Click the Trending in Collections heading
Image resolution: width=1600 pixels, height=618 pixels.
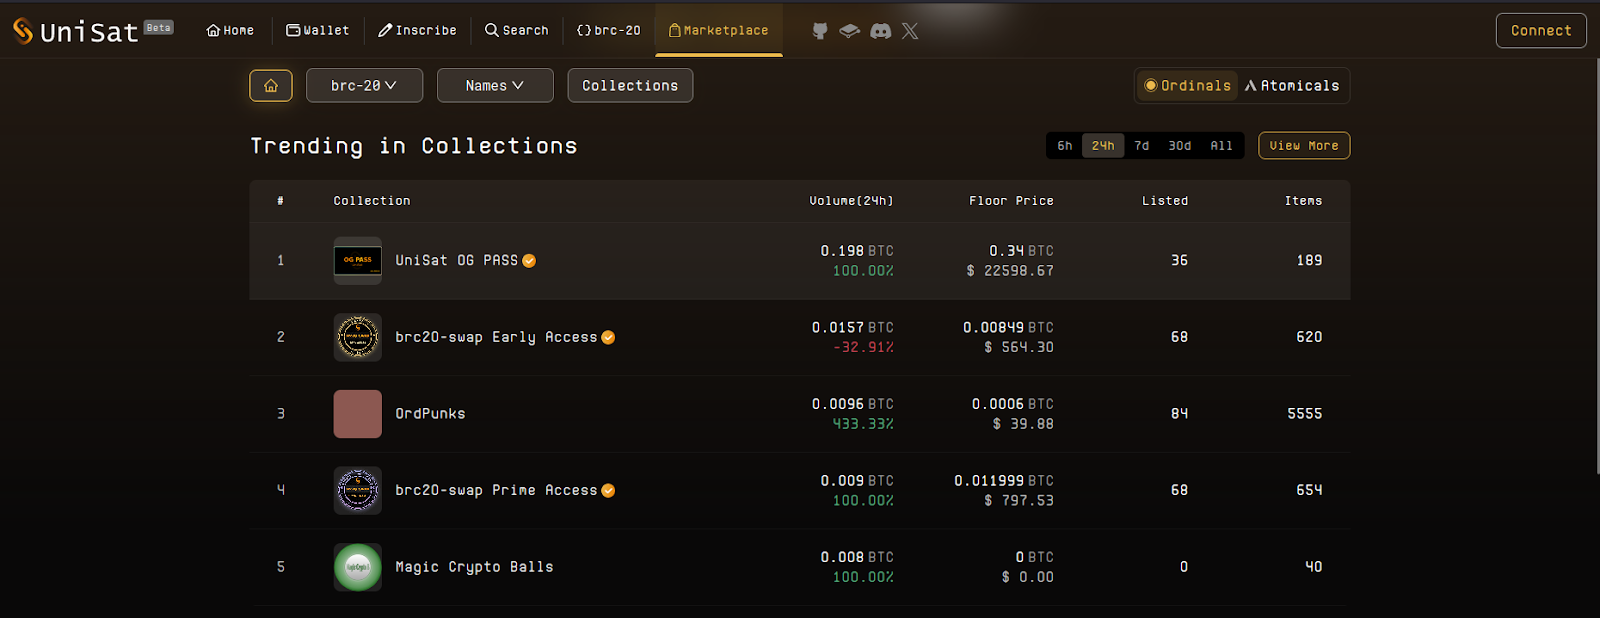click(414, 146)
